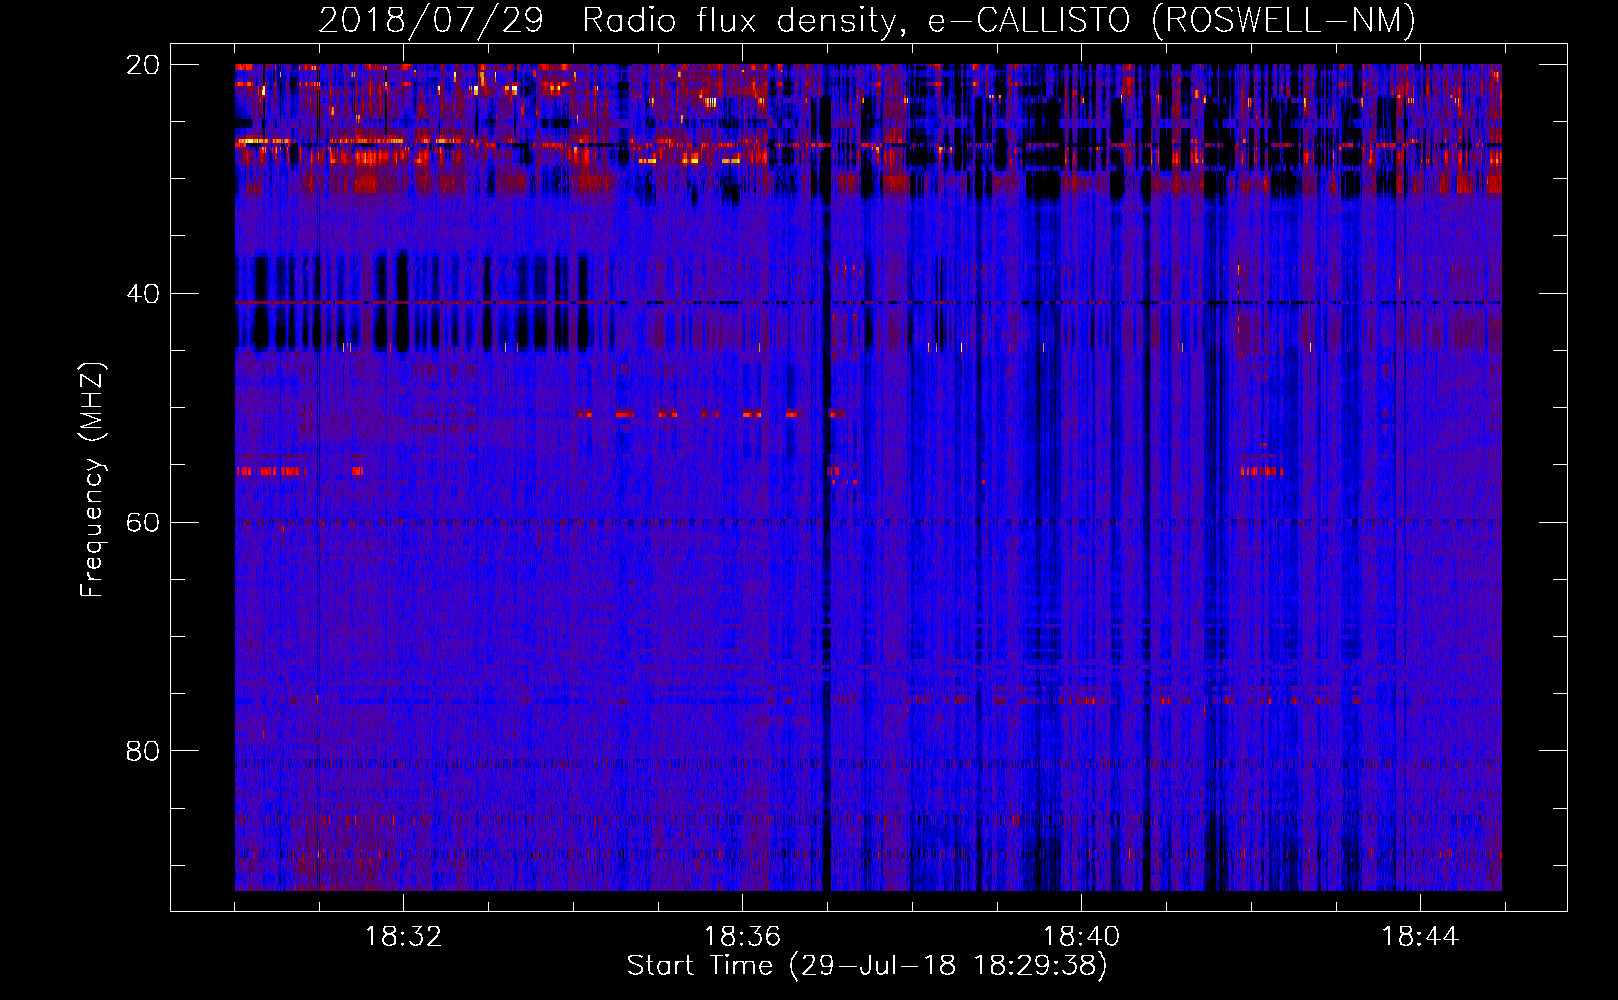Click the 'Start Time (29-Jul-18 18:29:38)' x-axis label
Image resolution: width=1618 pixels, height=1000 pixels.
(867, 966)
